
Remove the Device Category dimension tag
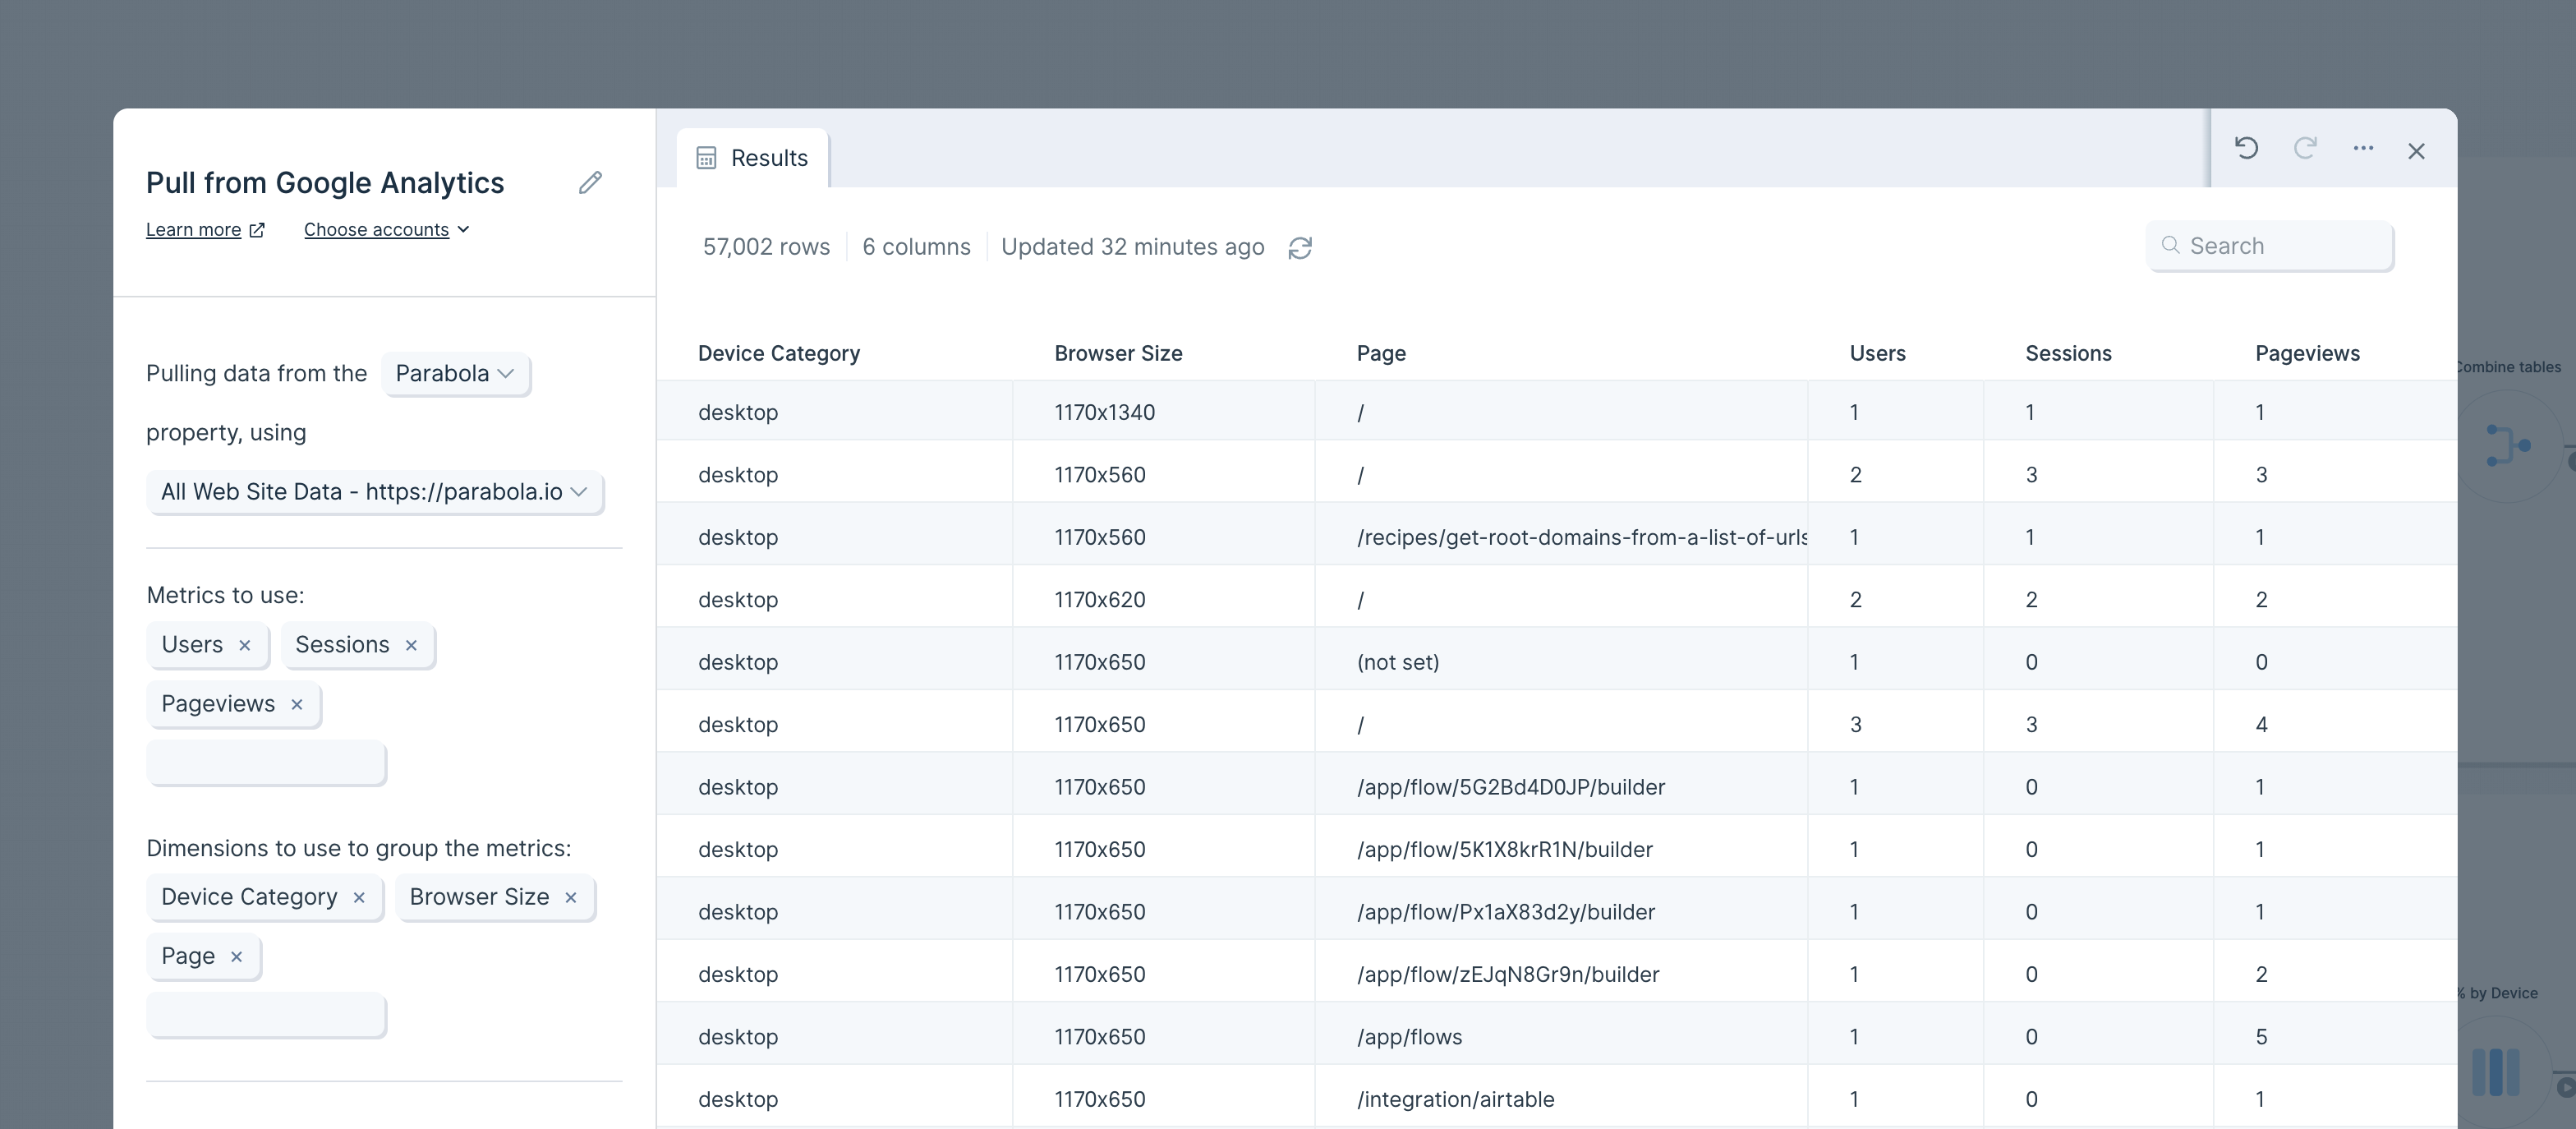[x=359, y=898]
